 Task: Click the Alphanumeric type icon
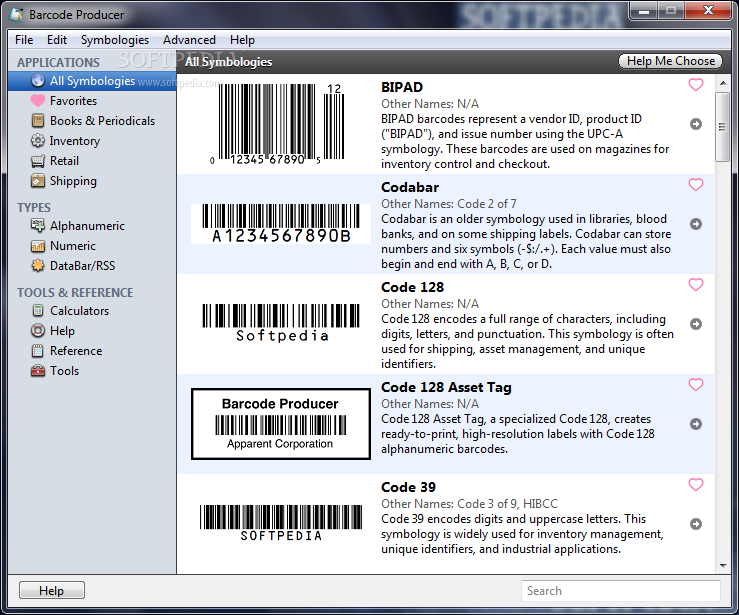tap(38, 226)
